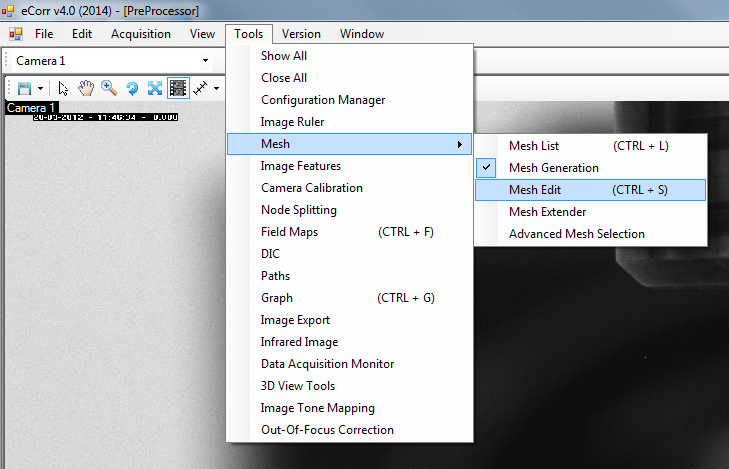This screenshot has width=729, height=469.
Task: Select Image Features menu entry
Action: point(349,166)
